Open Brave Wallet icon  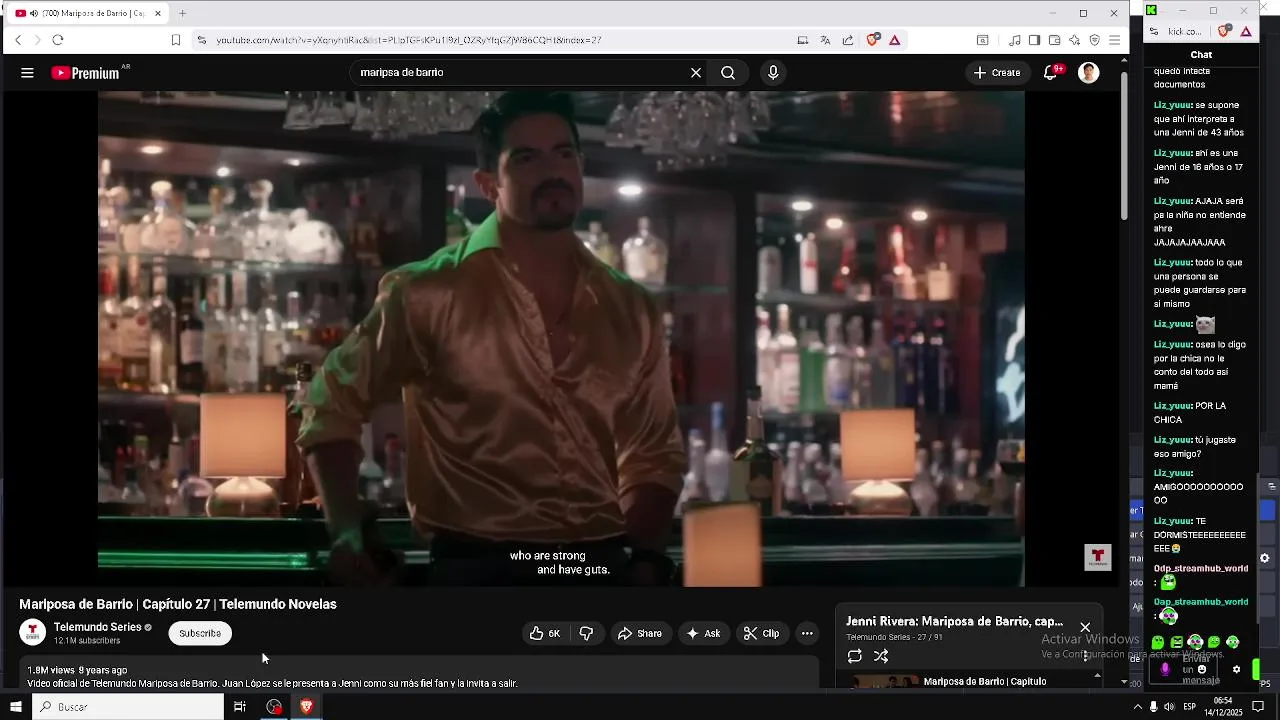point(1054,40)
